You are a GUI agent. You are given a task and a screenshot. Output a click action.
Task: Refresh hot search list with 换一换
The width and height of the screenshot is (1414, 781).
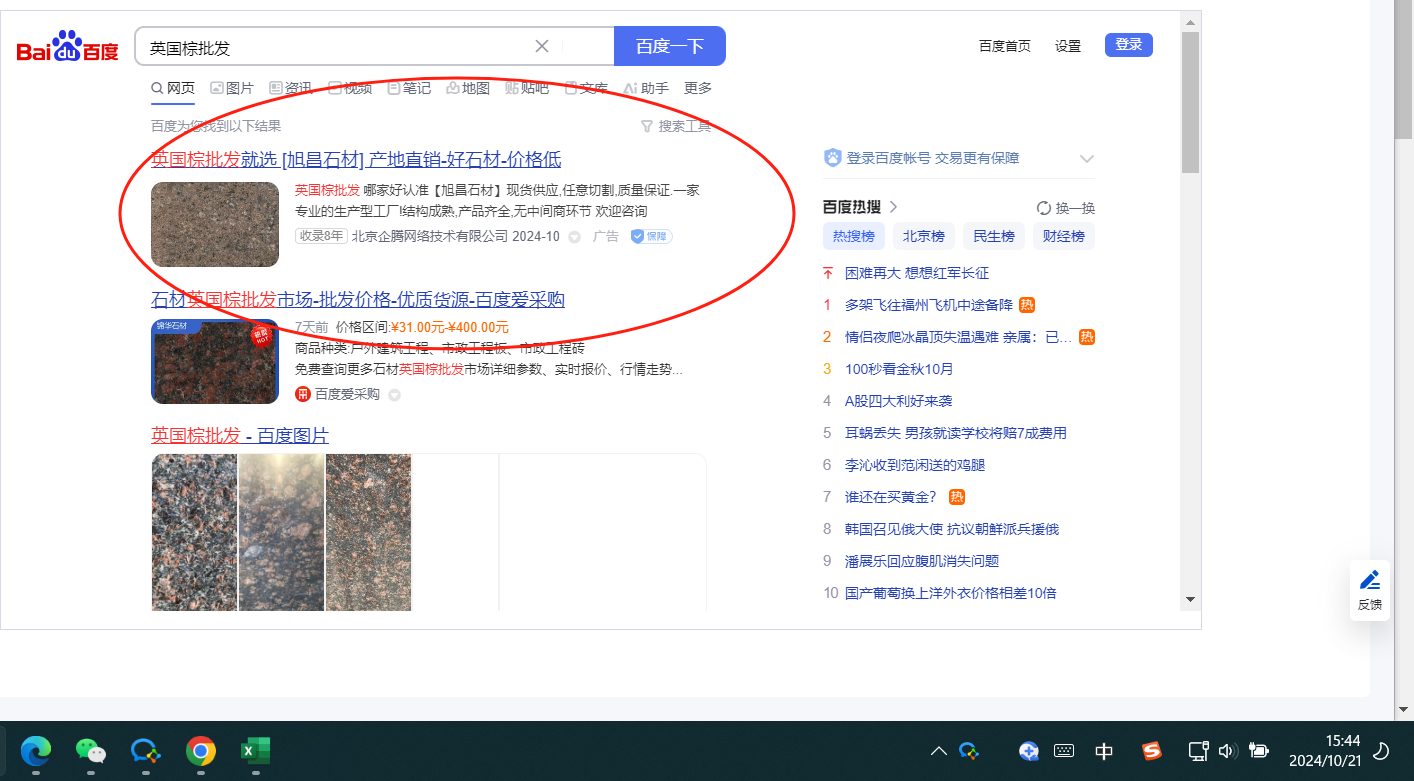click(1066, 208)
